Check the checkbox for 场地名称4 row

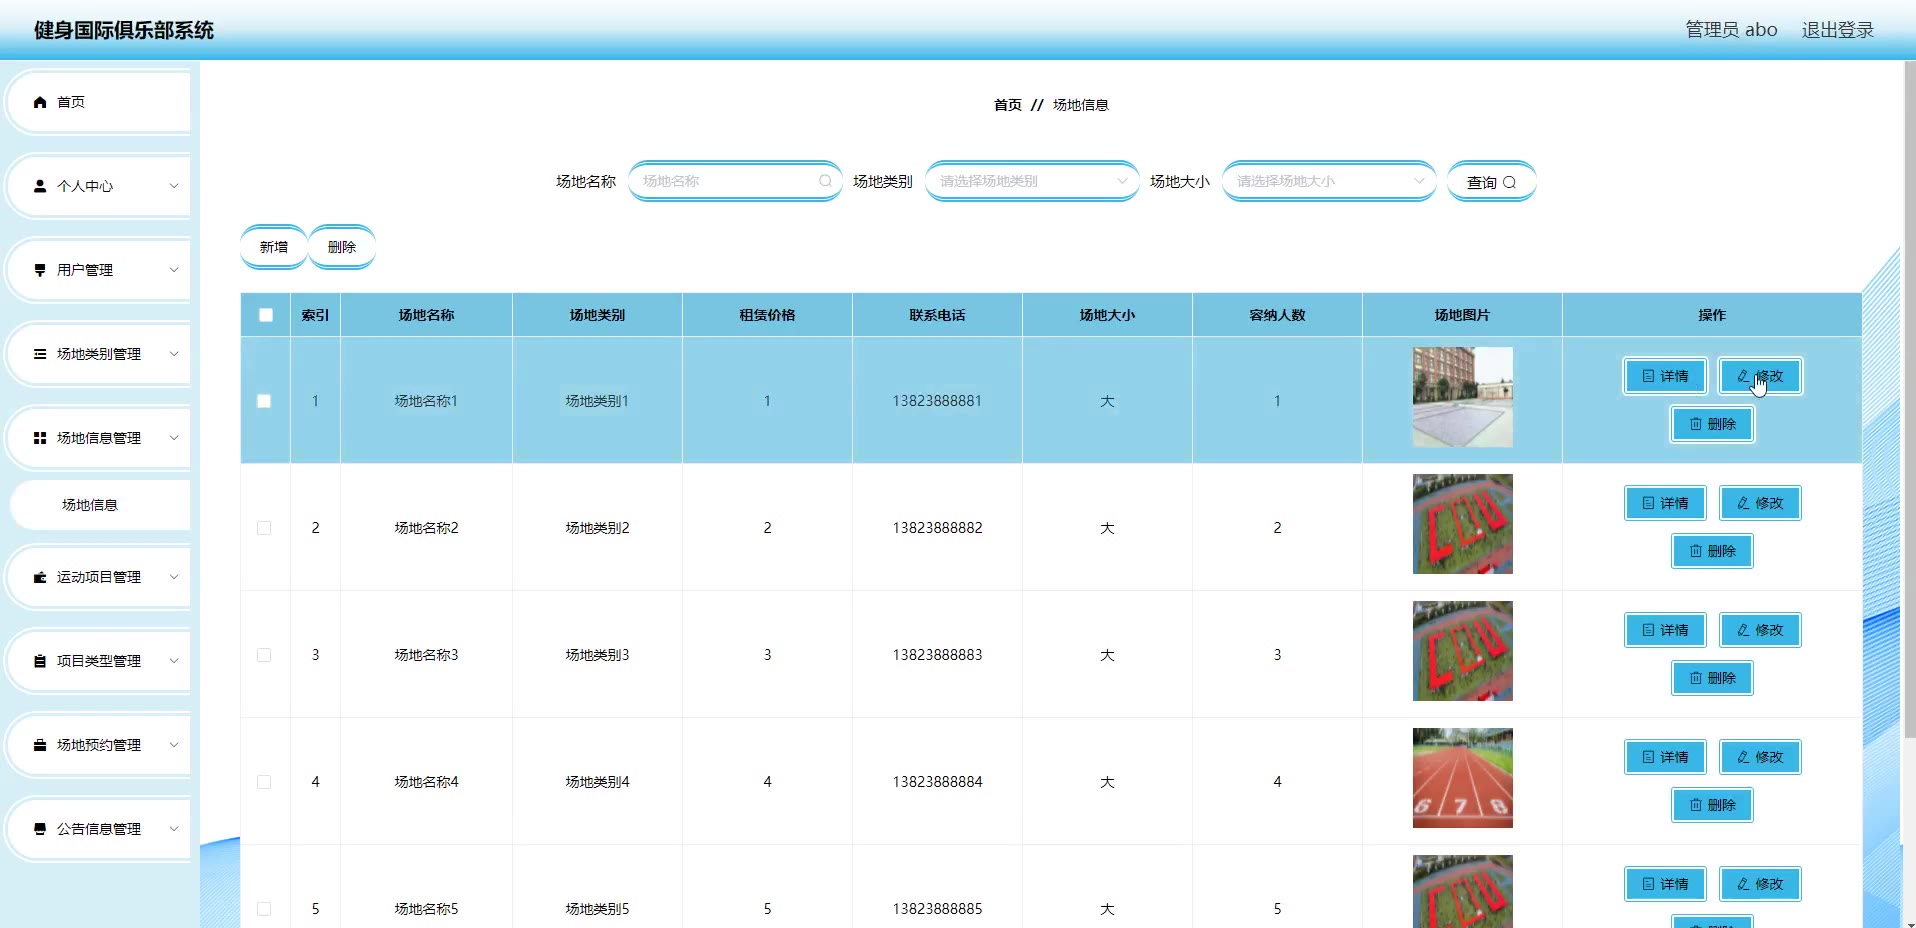(264, 782)
